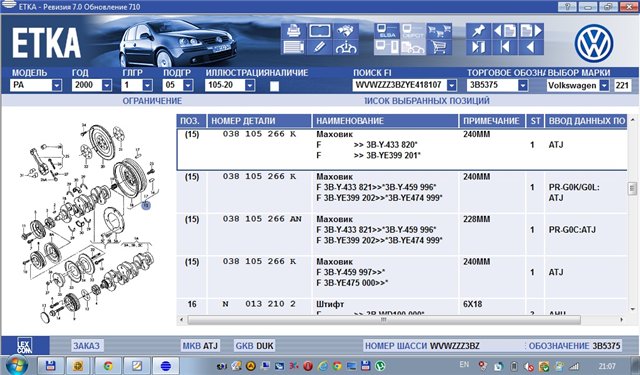Go to next page with arrow-page icon

click(531, 31)
